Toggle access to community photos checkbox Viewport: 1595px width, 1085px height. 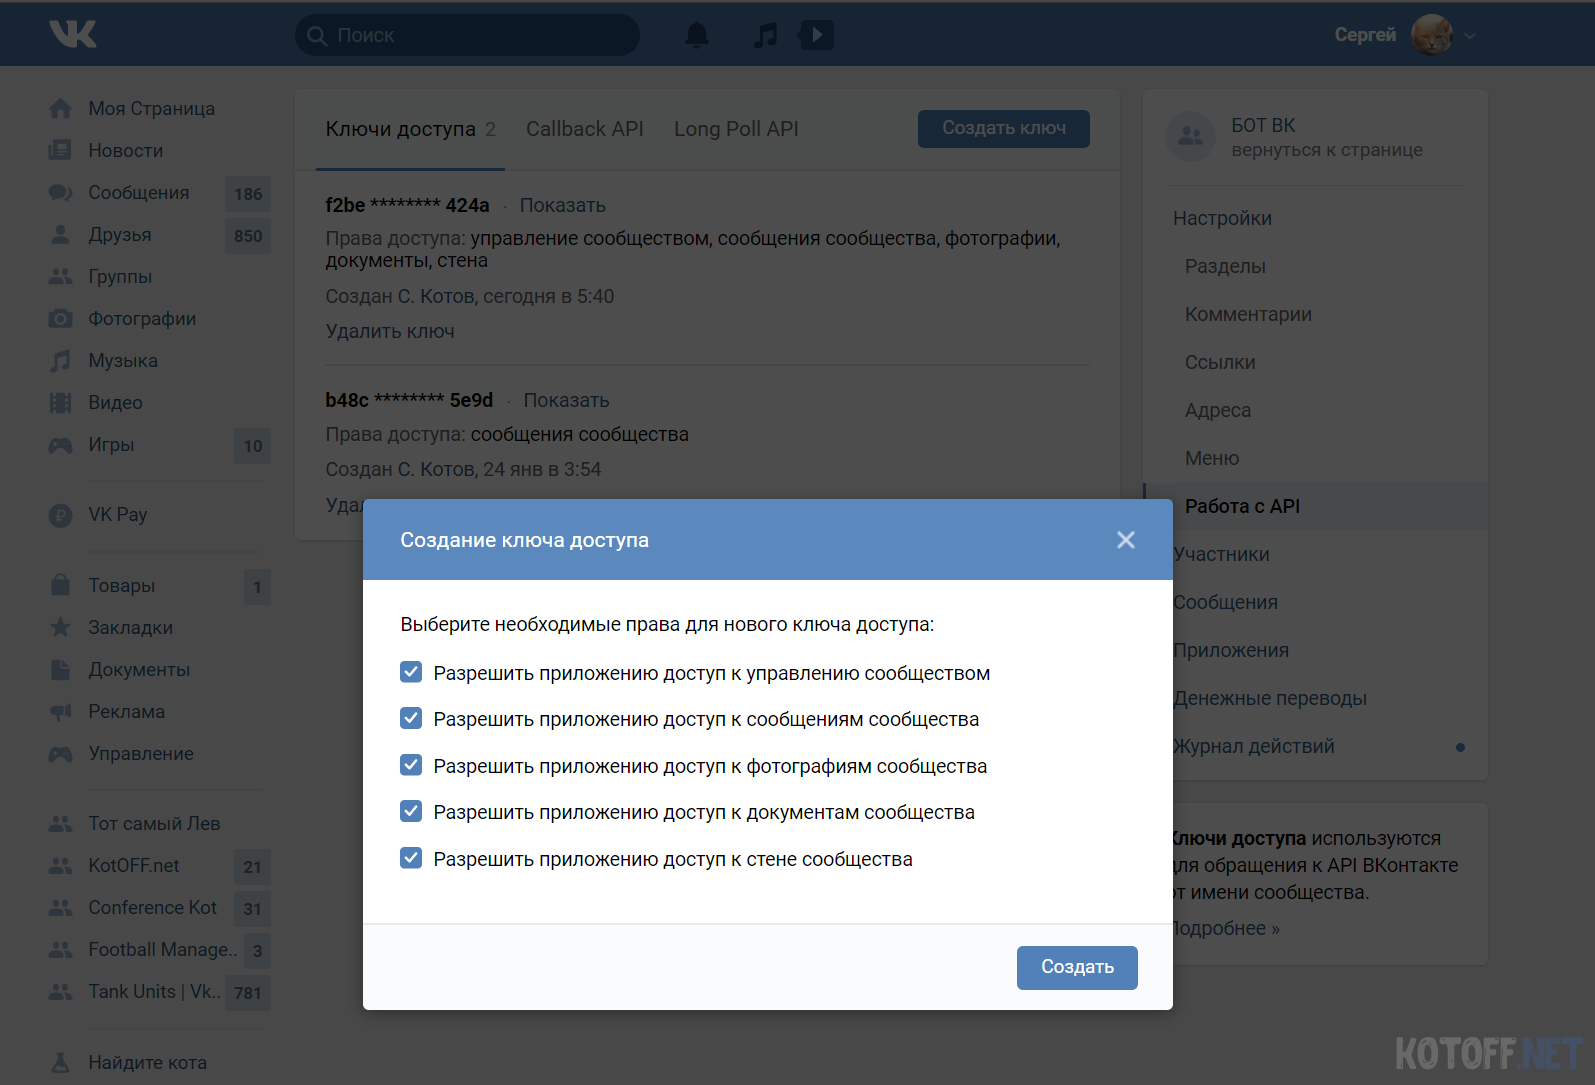click(411, 765)
